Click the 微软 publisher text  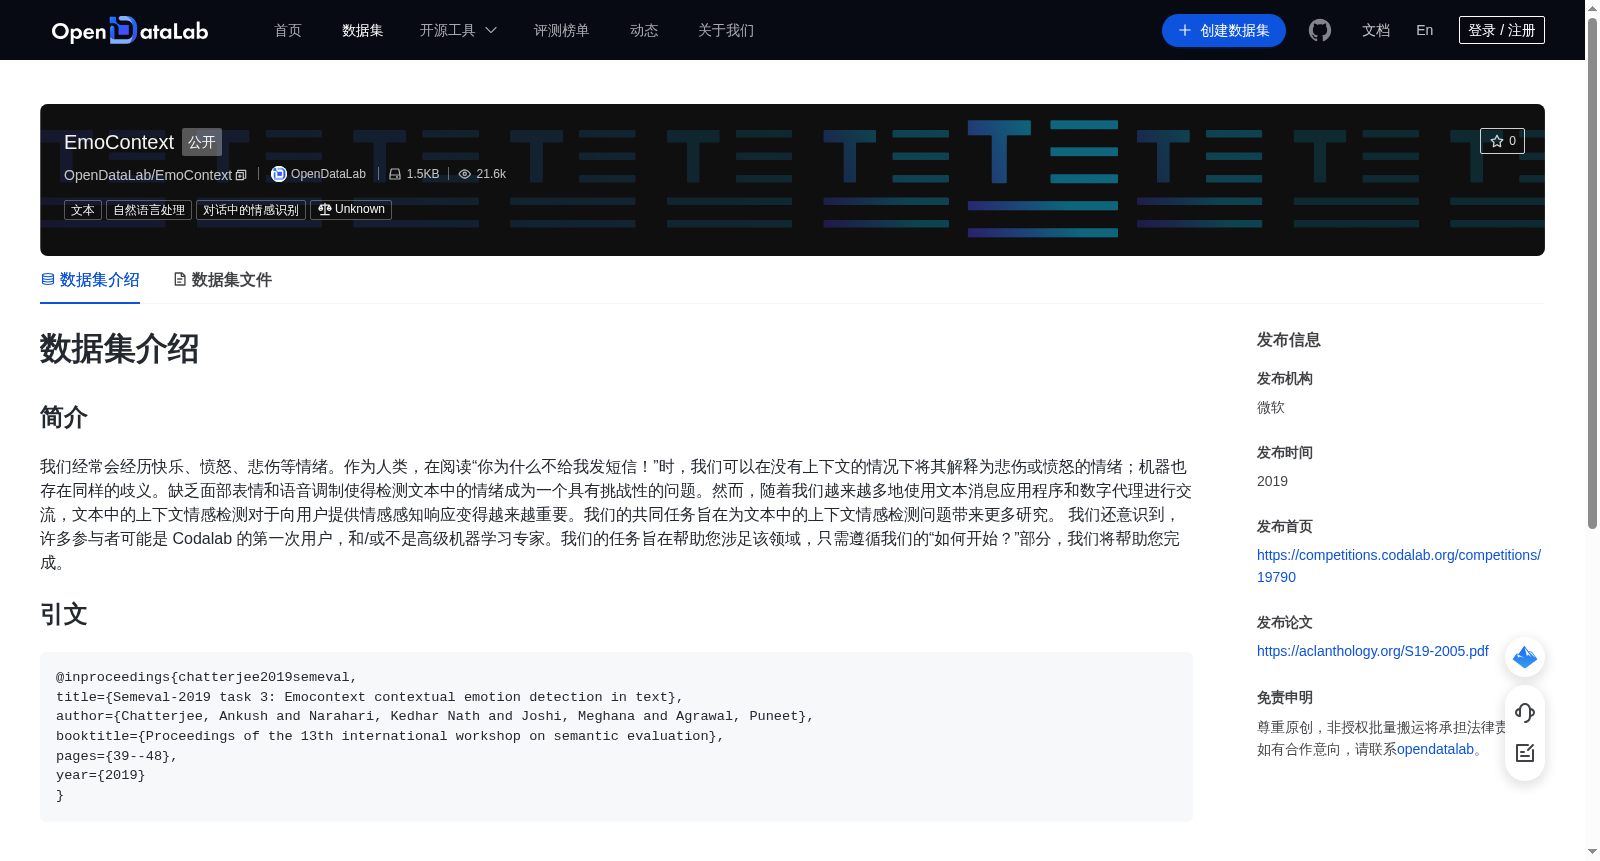click(1271, 408)
